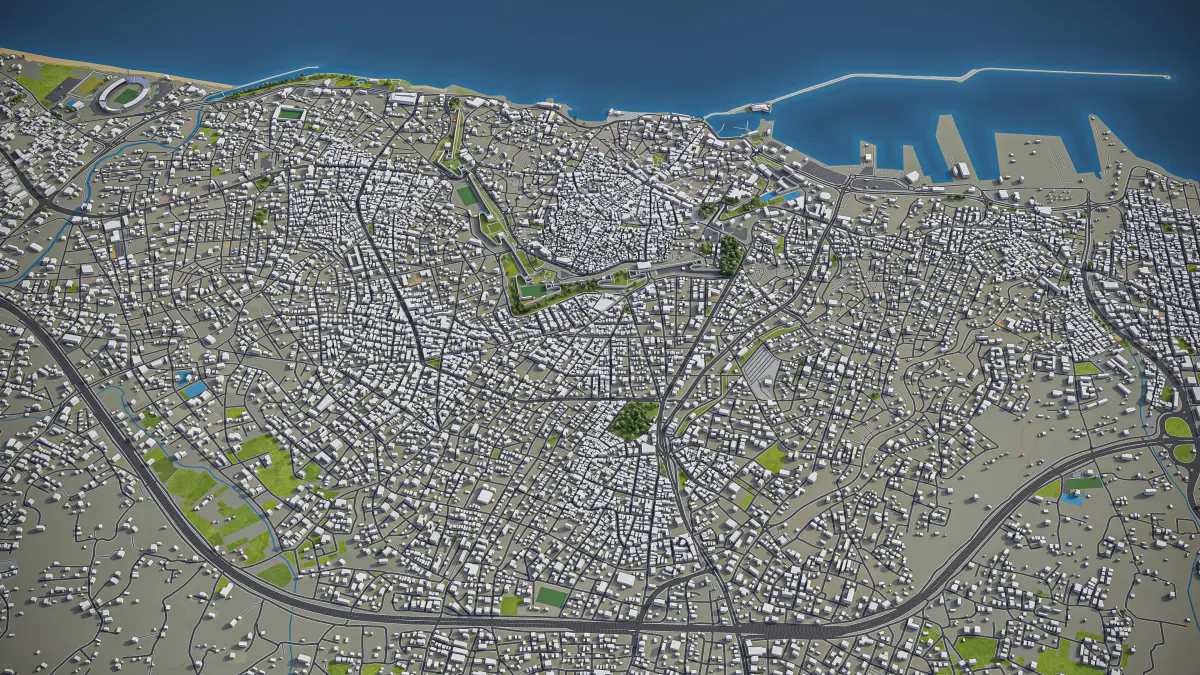Click the oval stadium near the coast
Screen dimensions: 1200x675
click(x=125, y=93)
